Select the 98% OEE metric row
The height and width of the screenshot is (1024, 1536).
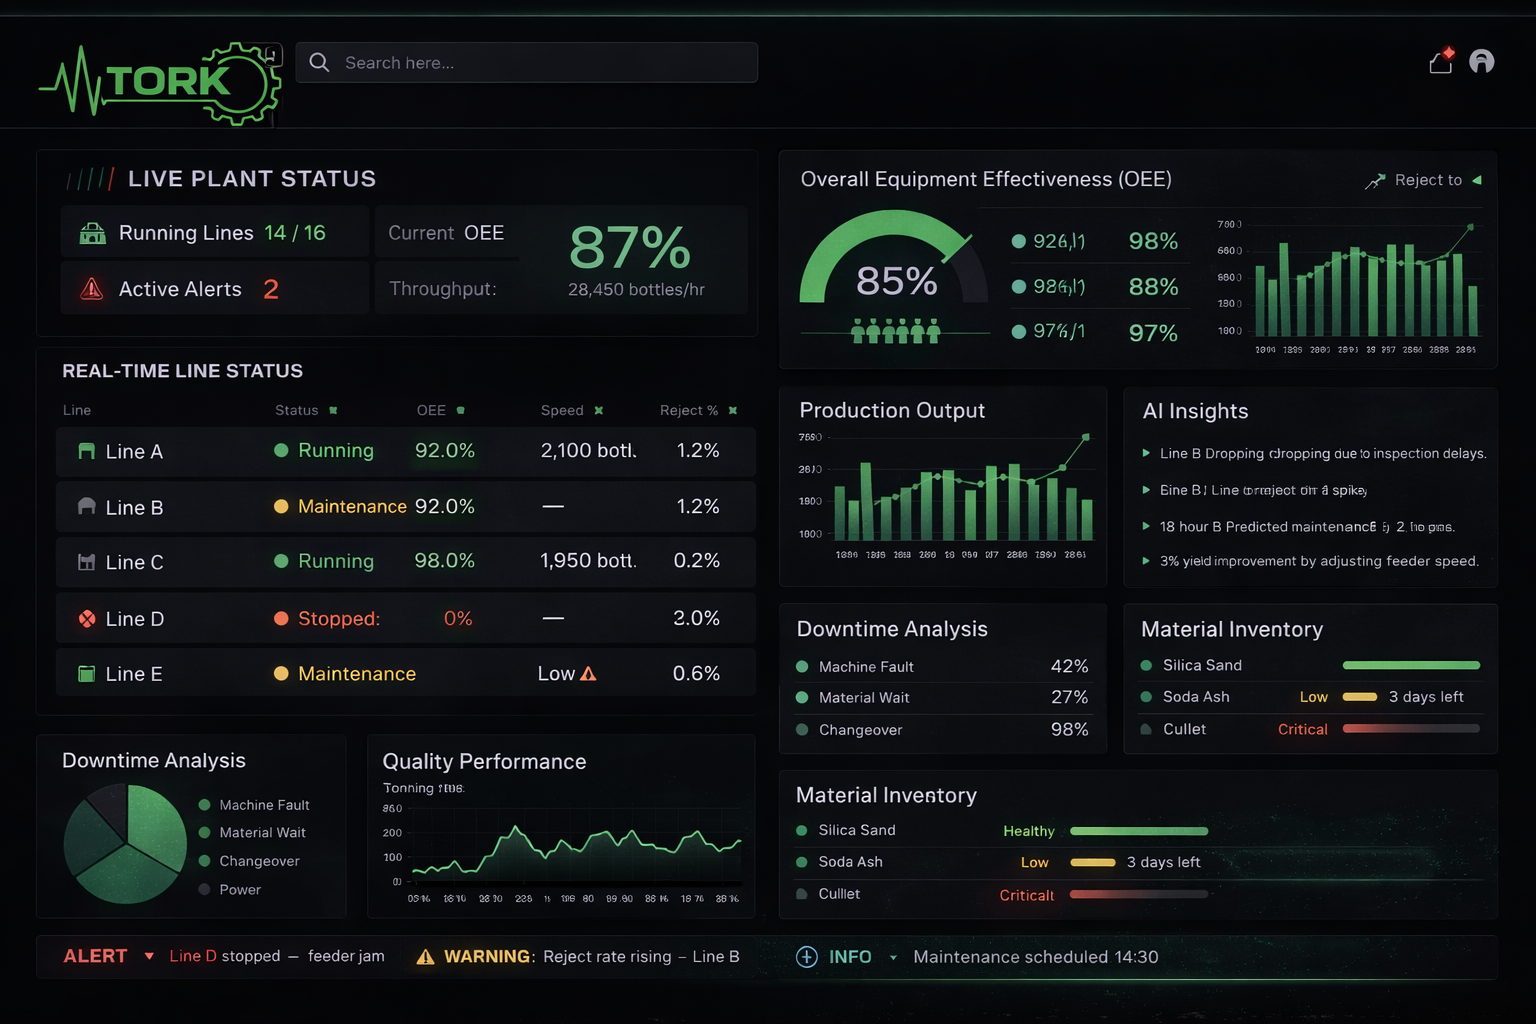click(1095, 241)
